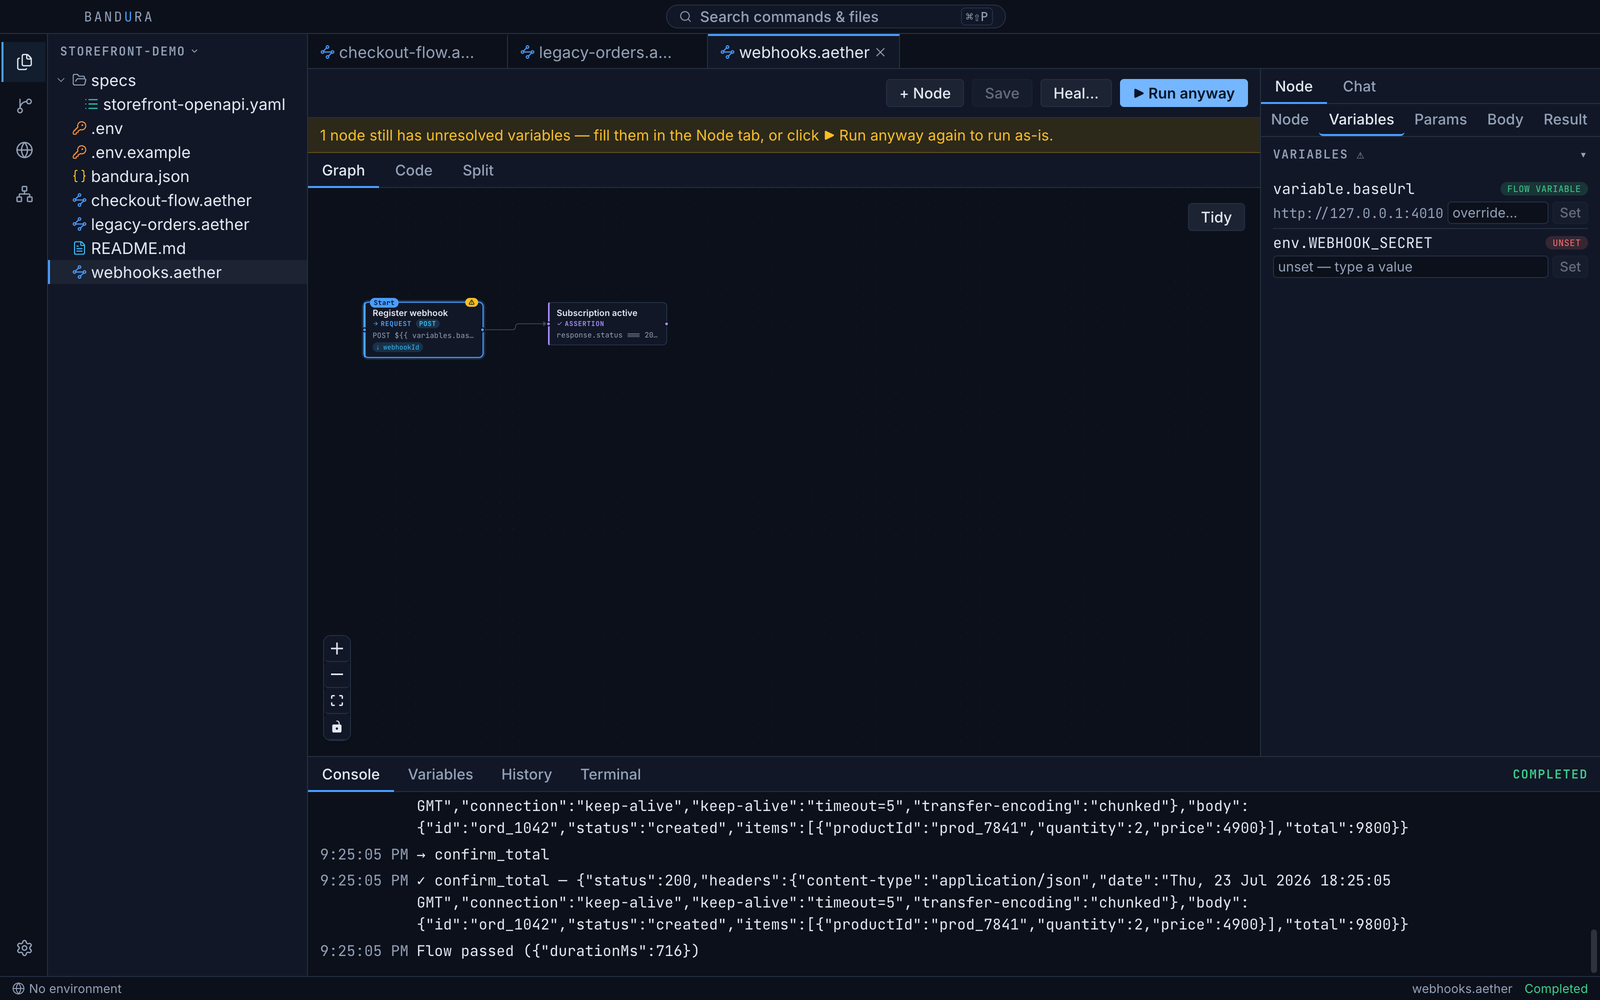This screenshot has height=1000, width=1600.
Task: Zoom in the graph canvas
Action: coord(337,649)
